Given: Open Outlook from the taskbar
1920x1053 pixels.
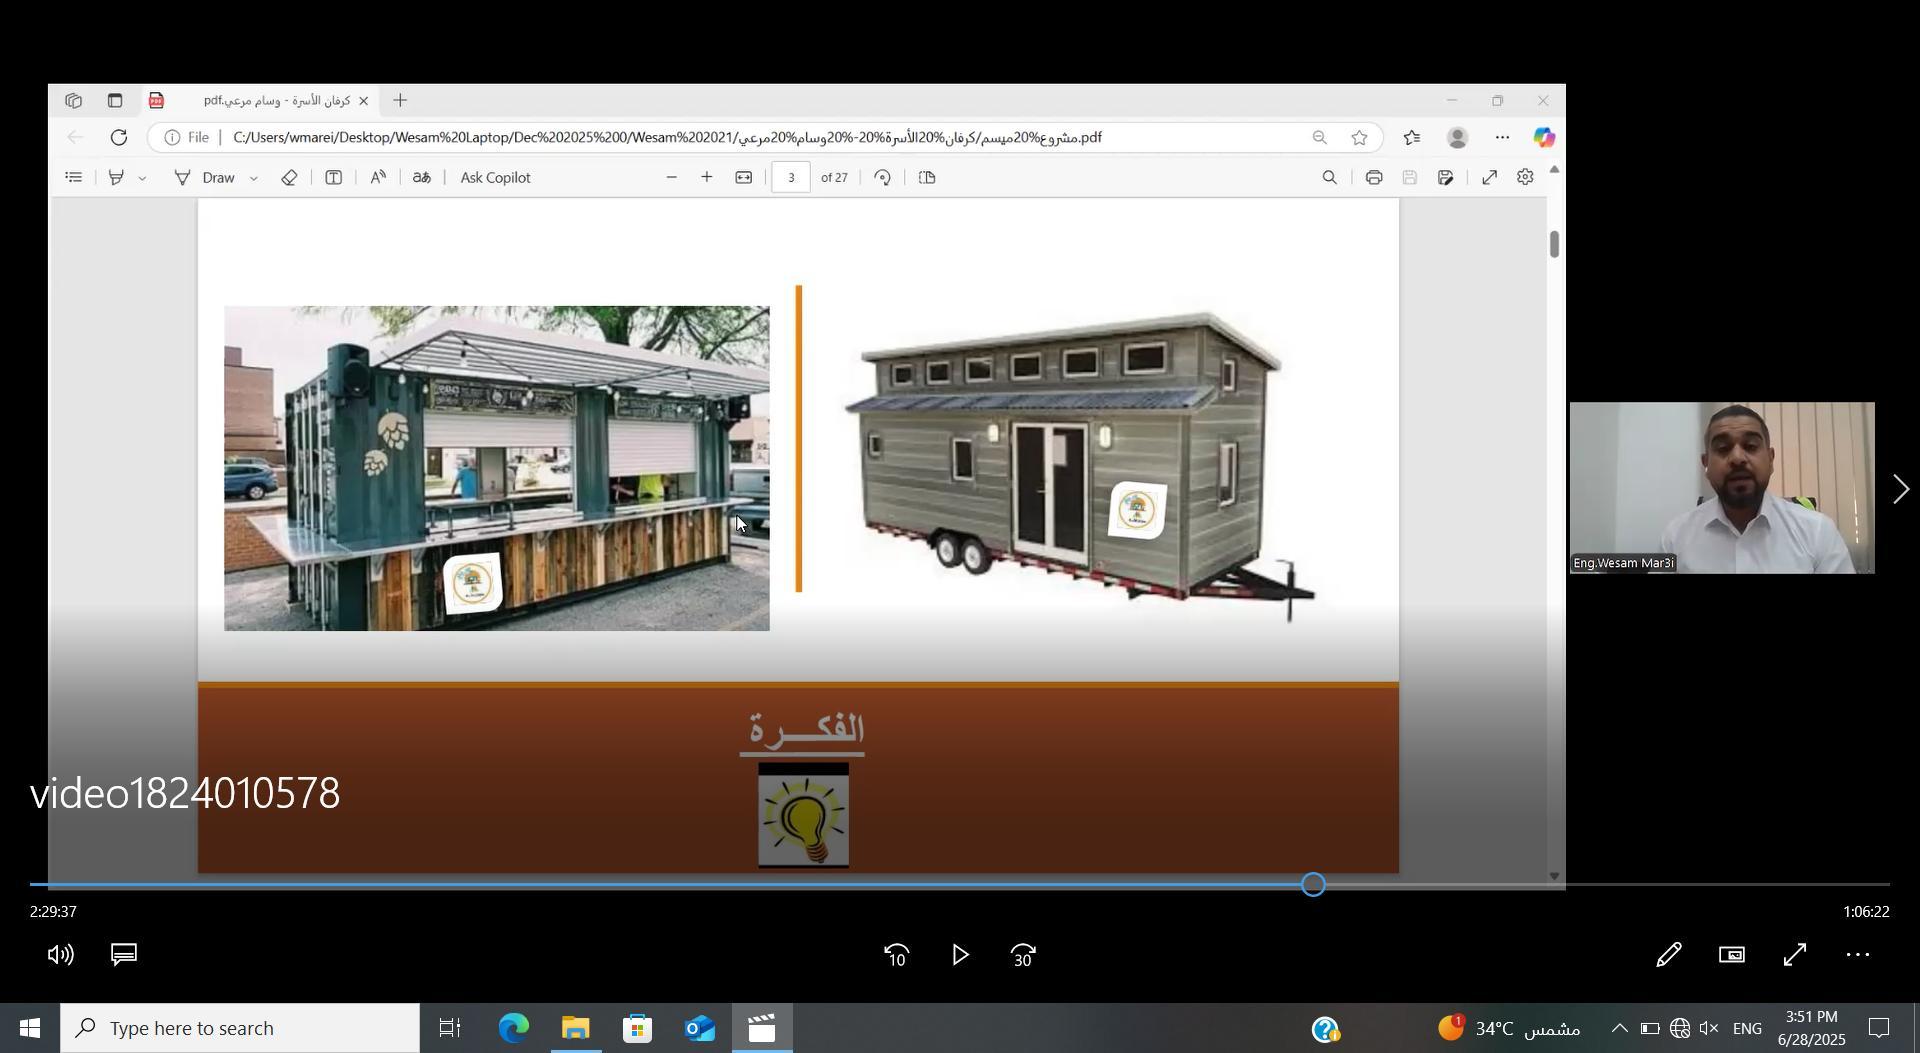Looking at the screenshot, I should [x=700, y=1028].
